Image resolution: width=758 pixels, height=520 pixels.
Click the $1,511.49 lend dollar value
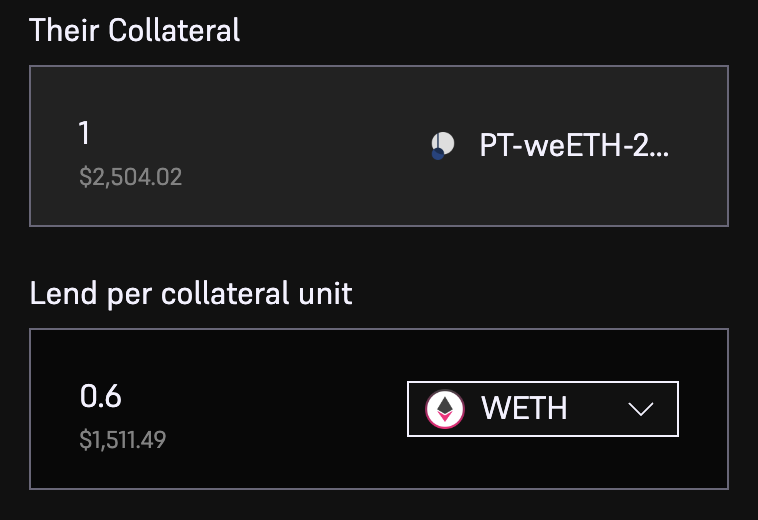click(123, 440)
